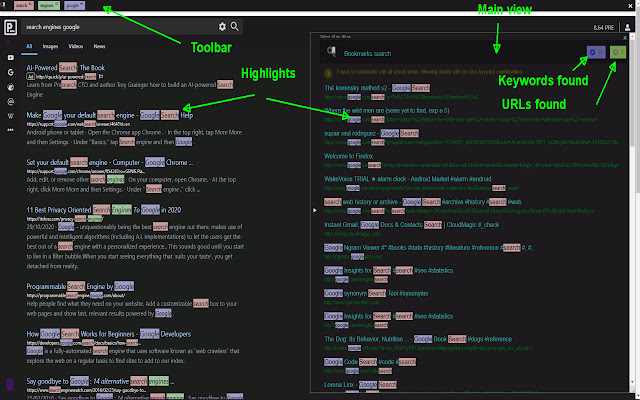
Task: Open 'Programmable Search Engine by Google' result
Action: pyautogui.click(x=80, y=287)
